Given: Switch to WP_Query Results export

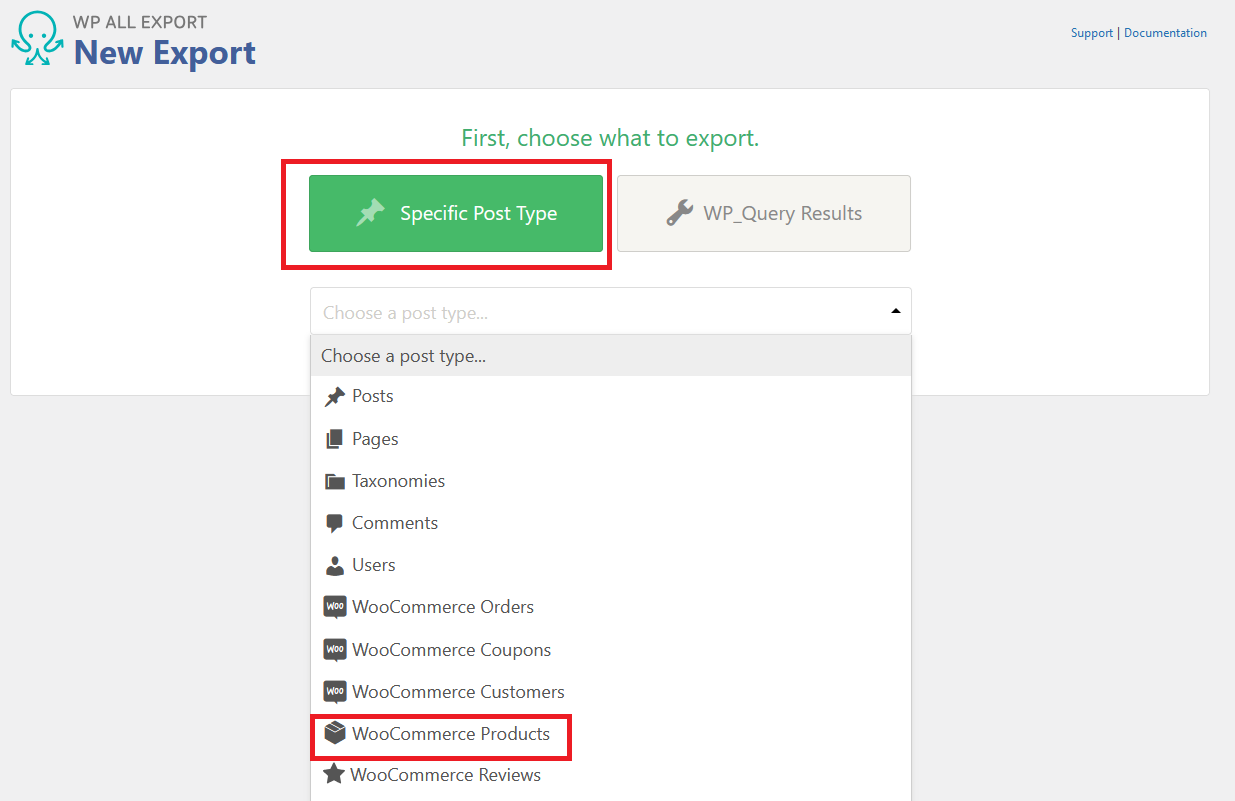Looking at the screenshot, I should coord(764,213).
